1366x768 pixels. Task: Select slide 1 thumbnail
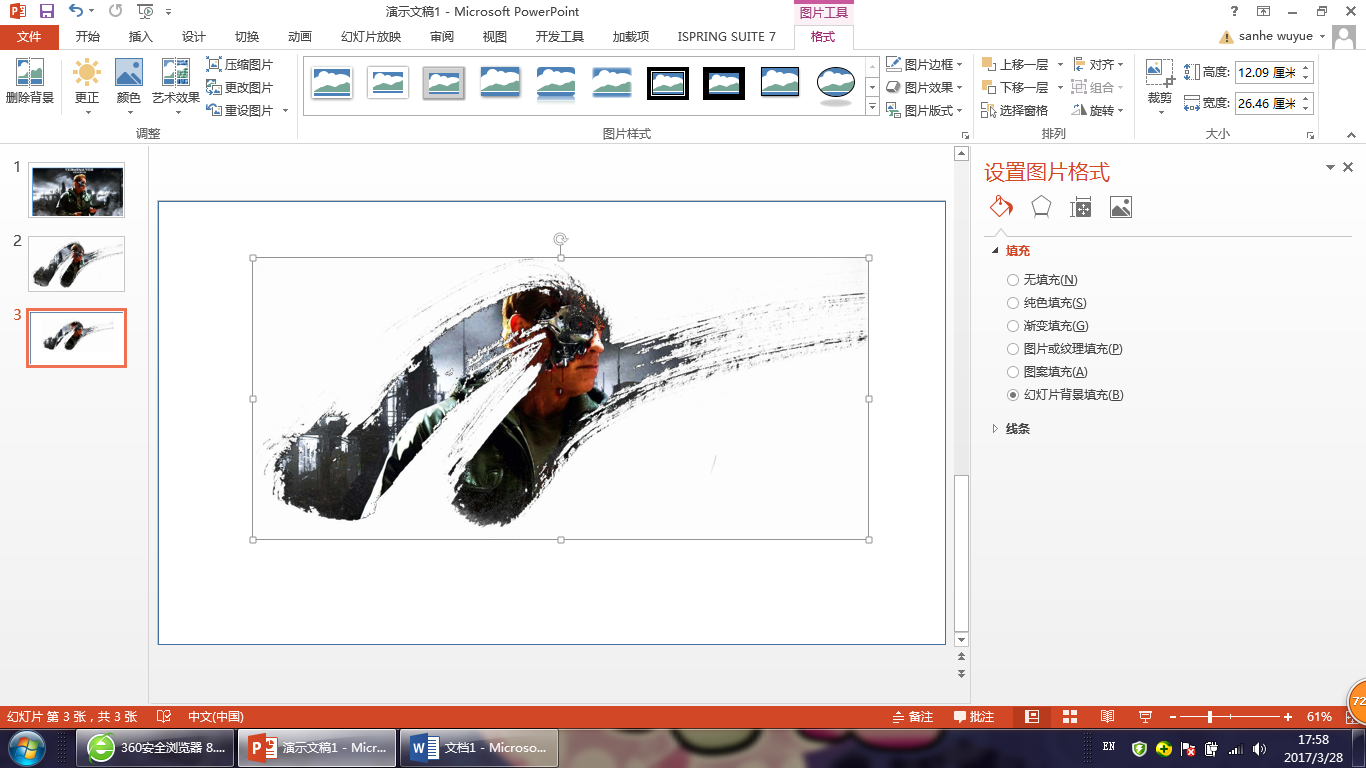pyautogui.click(x=77, y=190)
